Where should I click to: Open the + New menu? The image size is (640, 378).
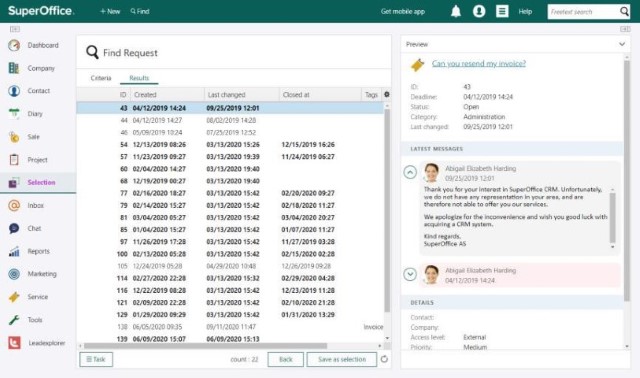coord(110,11)
